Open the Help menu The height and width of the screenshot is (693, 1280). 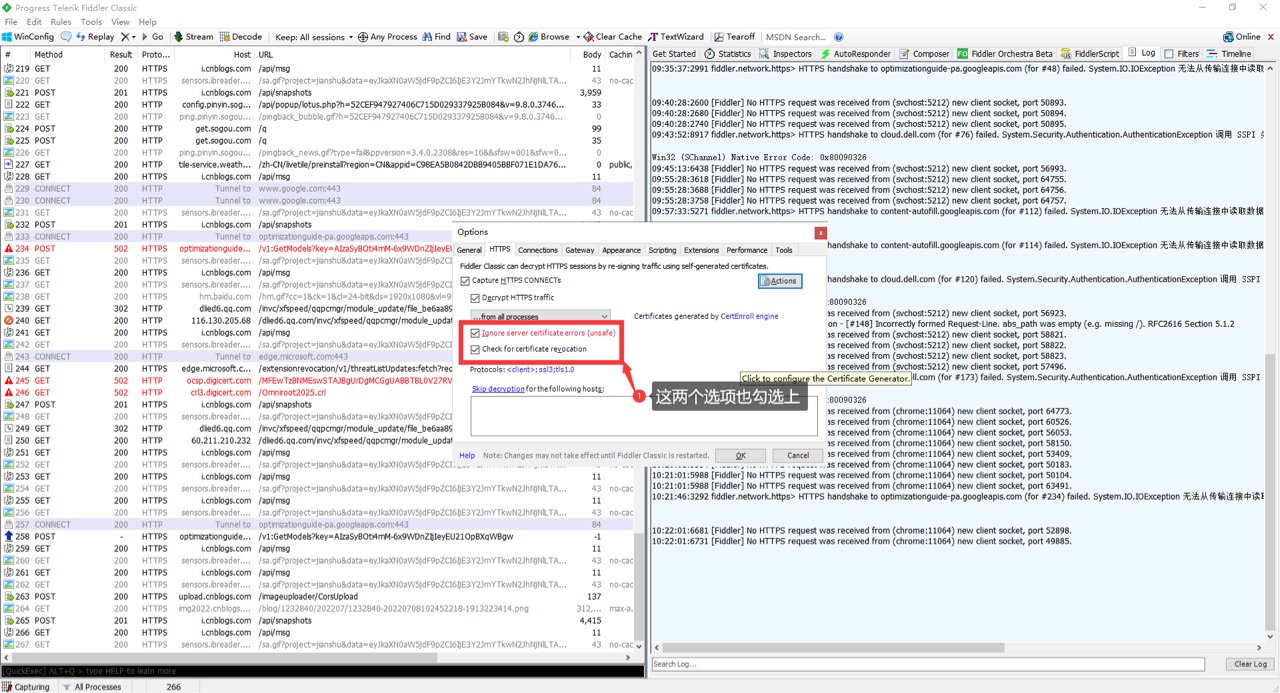coord(148,21)
